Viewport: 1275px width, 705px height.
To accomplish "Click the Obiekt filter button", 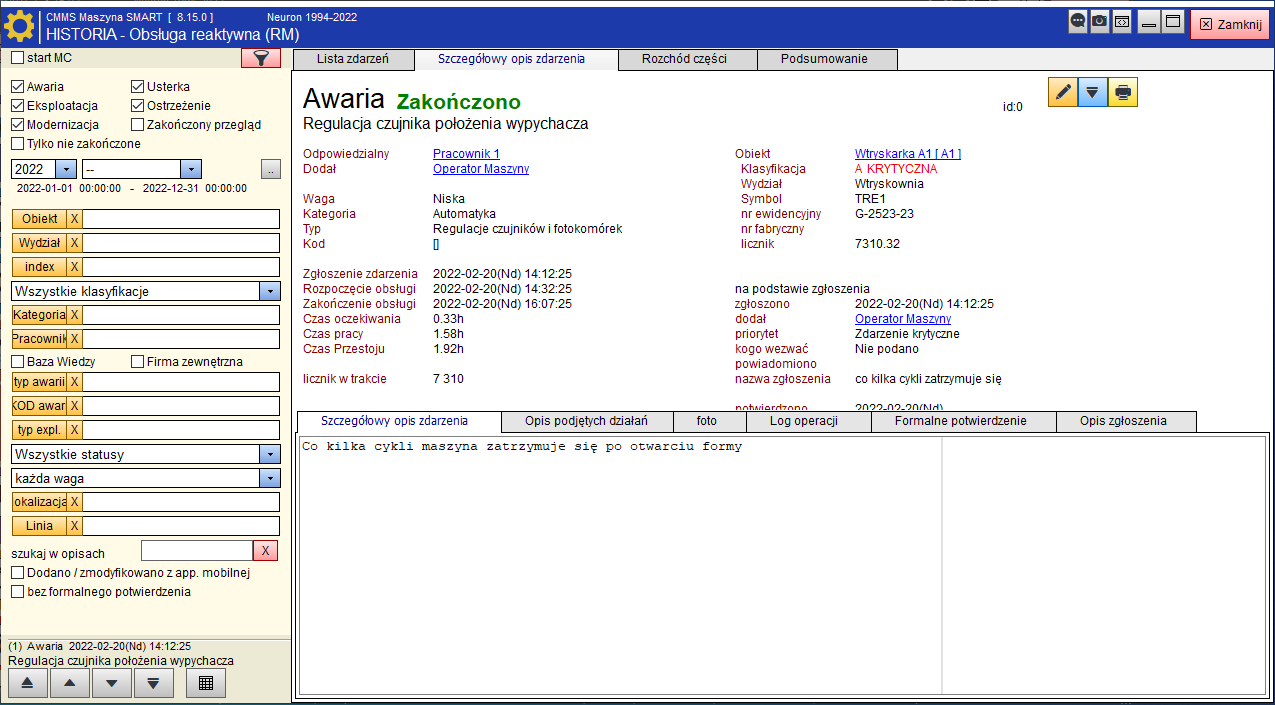I will [39, 219].
